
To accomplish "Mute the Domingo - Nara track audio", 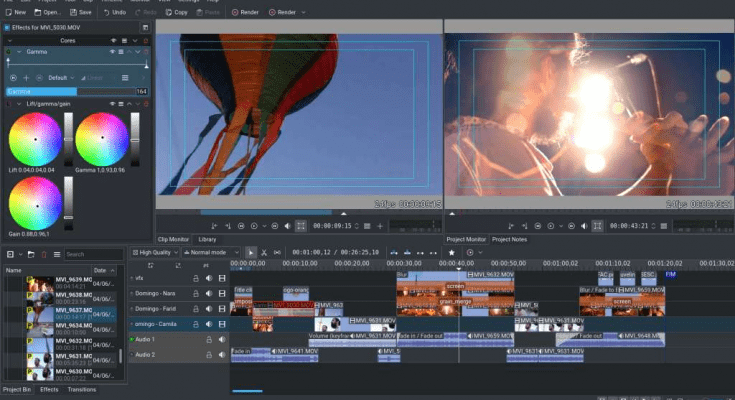I will pyautogui.click(x=209, y=294).
